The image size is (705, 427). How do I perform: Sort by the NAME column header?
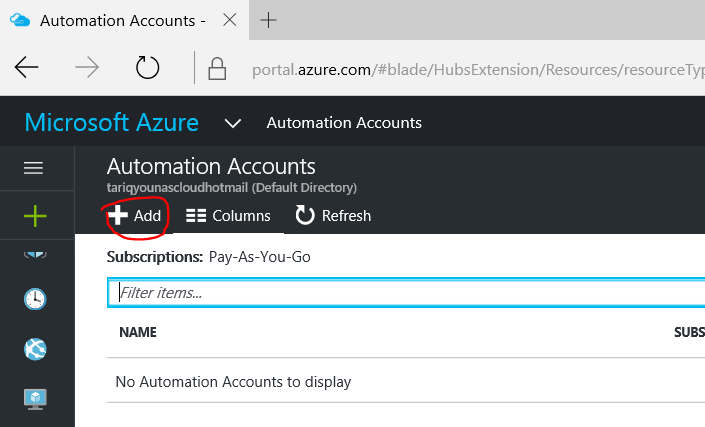tap(138, 332)
